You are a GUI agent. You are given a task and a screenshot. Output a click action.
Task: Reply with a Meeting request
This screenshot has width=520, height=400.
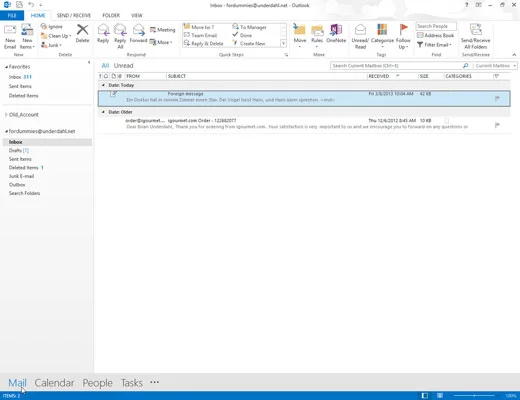[163, 30]
